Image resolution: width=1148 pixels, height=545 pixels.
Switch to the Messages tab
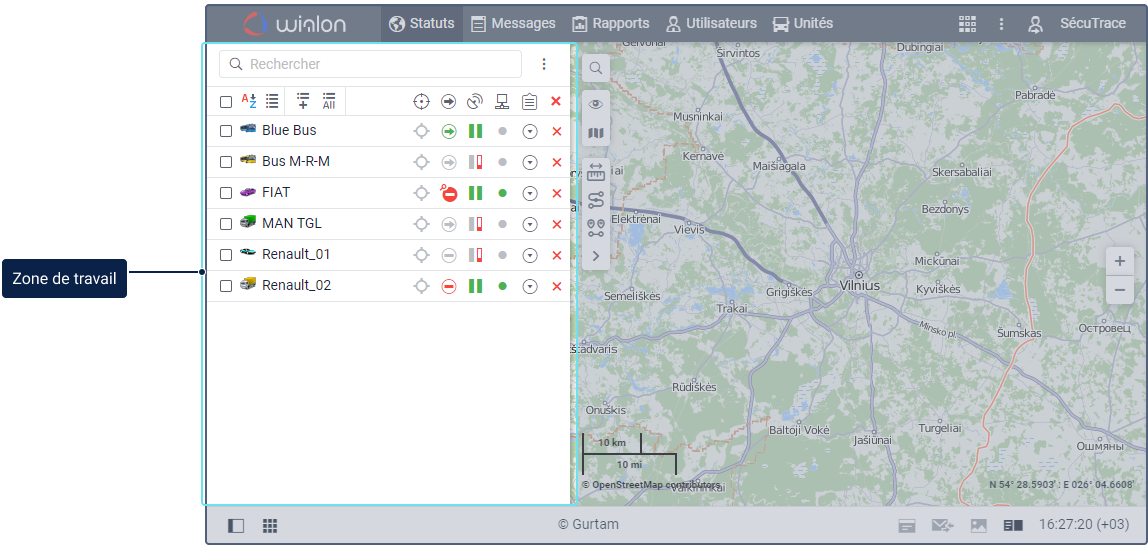[x=513, y=23]
